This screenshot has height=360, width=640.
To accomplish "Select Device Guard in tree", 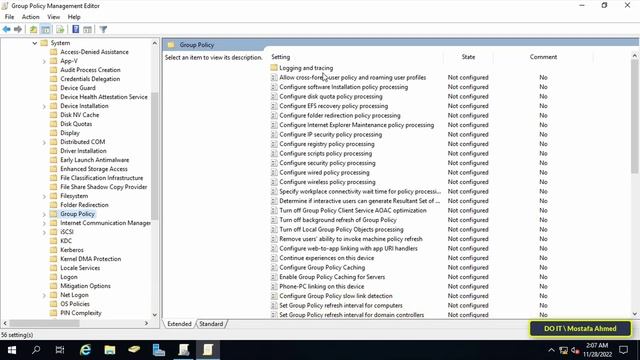I will point(78,88).
